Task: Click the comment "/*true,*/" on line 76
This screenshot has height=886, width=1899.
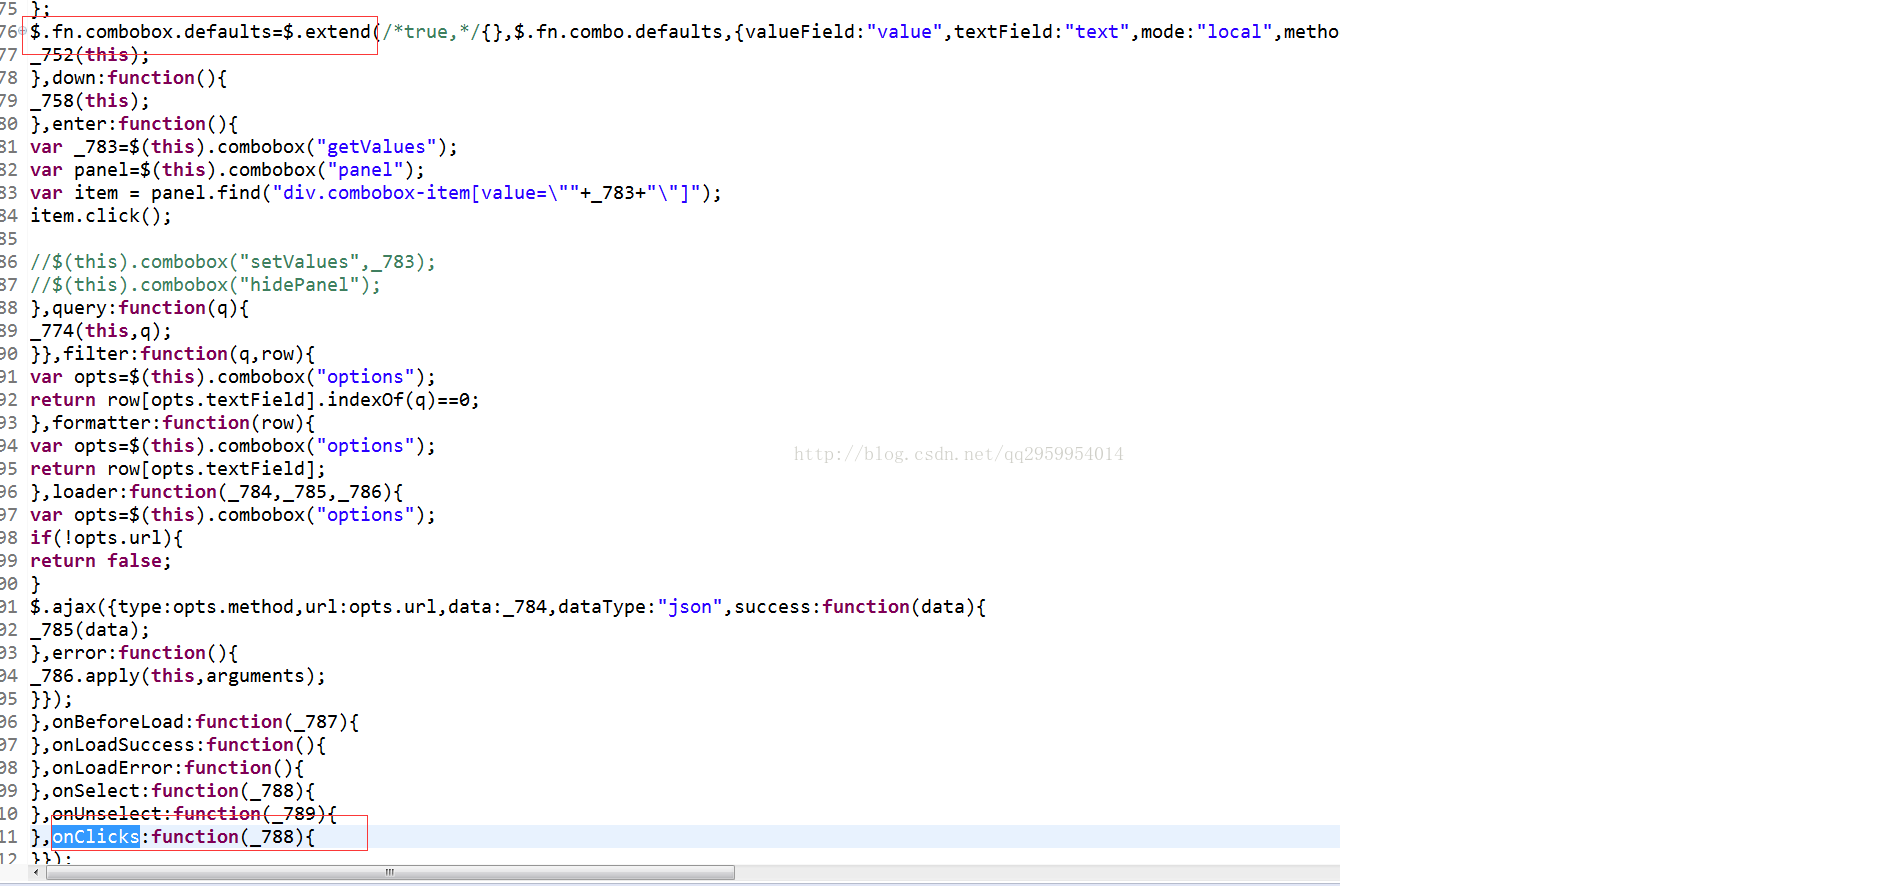Action: coord(431,32)
